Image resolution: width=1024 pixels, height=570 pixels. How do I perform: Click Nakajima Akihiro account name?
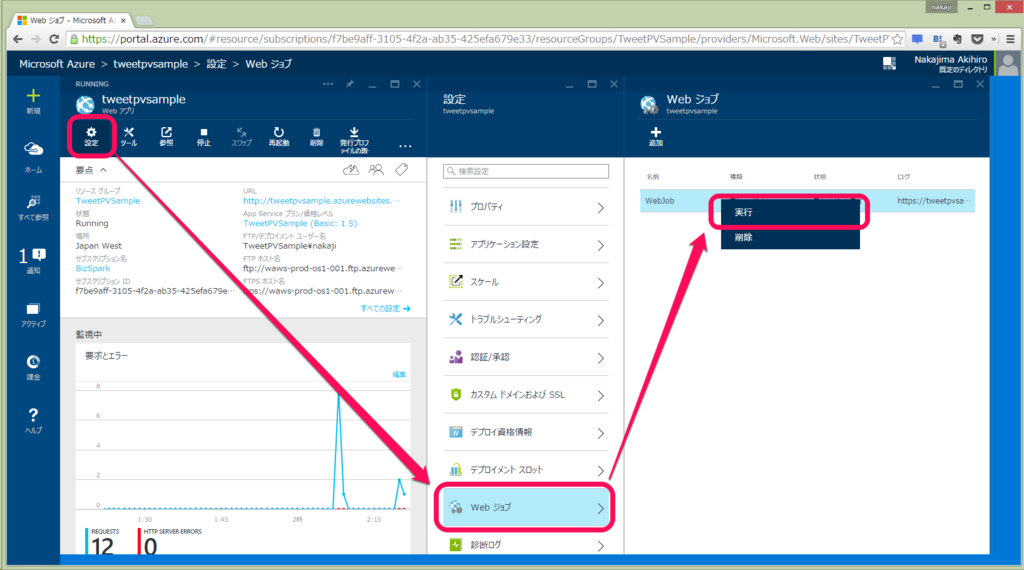[950, 59]
